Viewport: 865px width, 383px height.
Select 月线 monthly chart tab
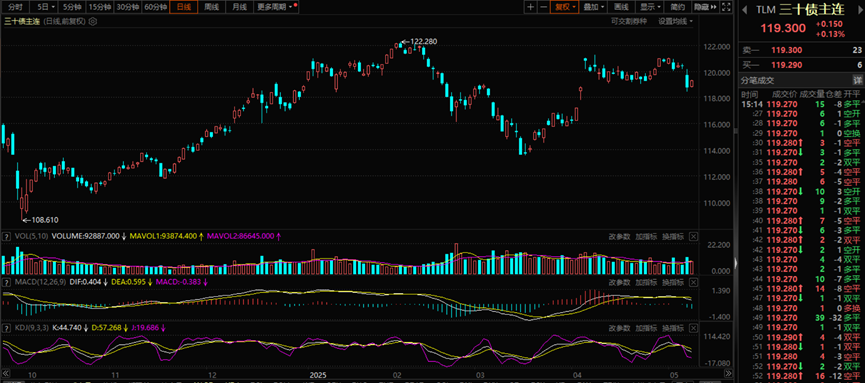pyautogui.click(x=239, y=7)
